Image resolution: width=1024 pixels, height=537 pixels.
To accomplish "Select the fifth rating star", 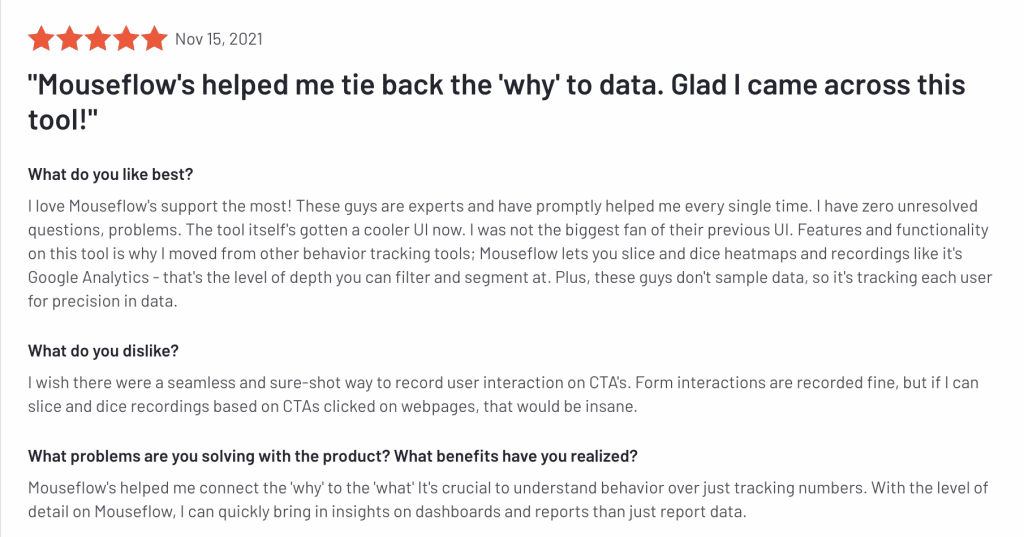I will tap(154, 40).
